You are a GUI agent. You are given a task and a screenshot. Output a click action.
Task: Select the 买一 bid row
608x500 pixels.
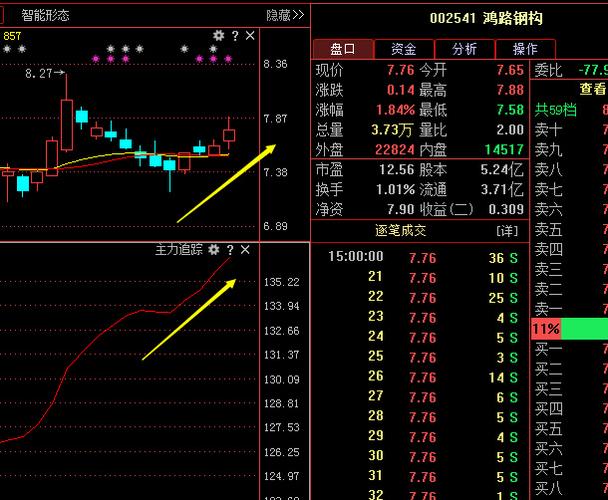[569, 349]
